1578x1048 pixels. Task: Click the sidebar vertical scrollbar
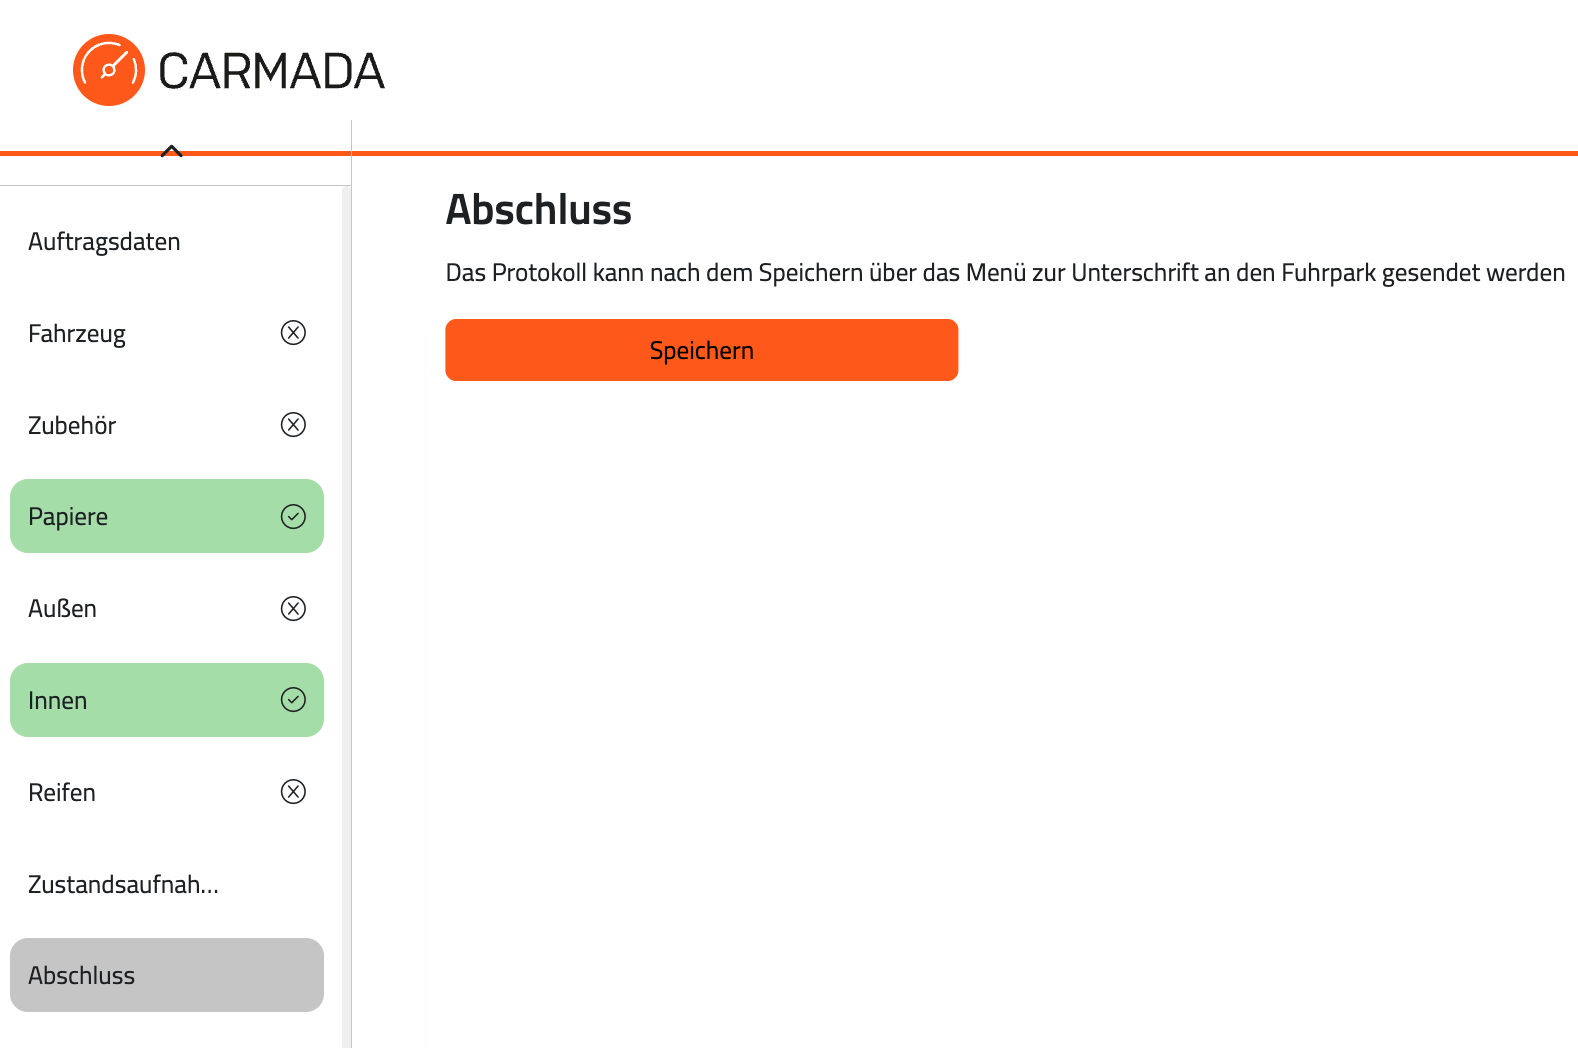point(346,616)
